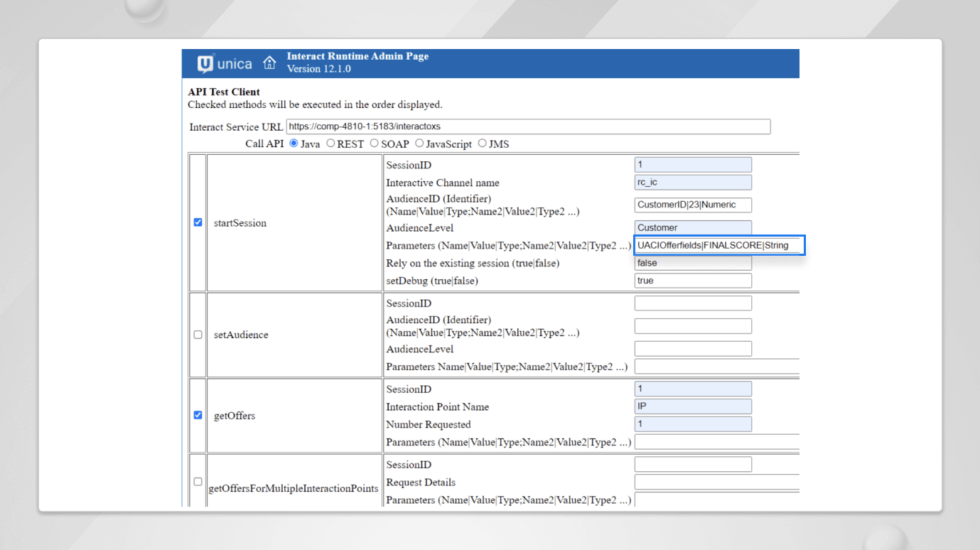Toggle the getOffers method checkbox
980x550 pixels.
[198, 415]
